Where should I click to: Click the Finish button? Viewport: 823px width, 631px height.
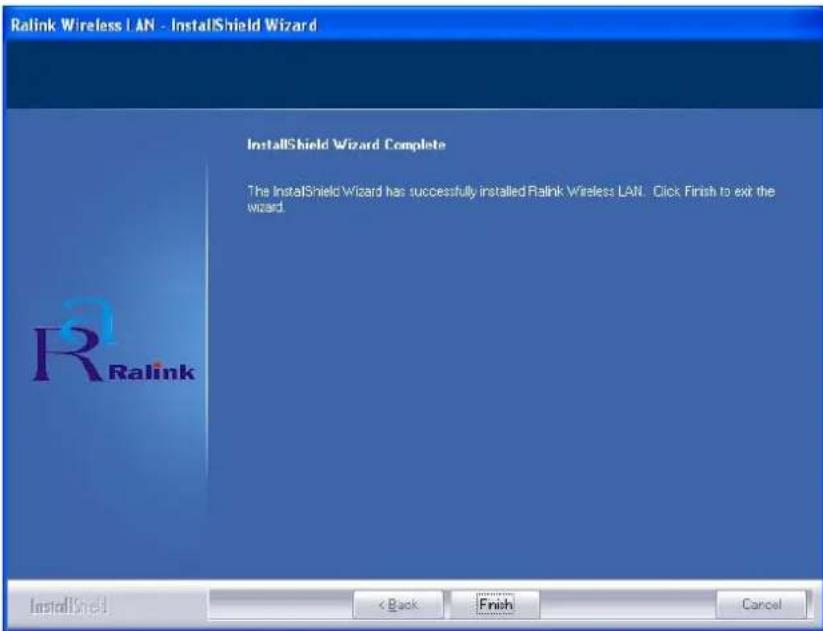495,605
